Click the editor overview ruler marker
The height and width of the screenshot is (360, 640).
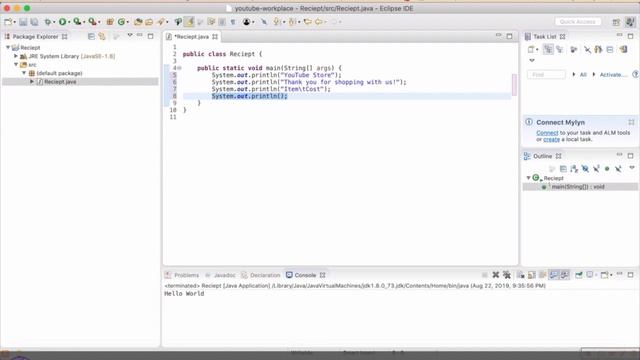point(514,84)
